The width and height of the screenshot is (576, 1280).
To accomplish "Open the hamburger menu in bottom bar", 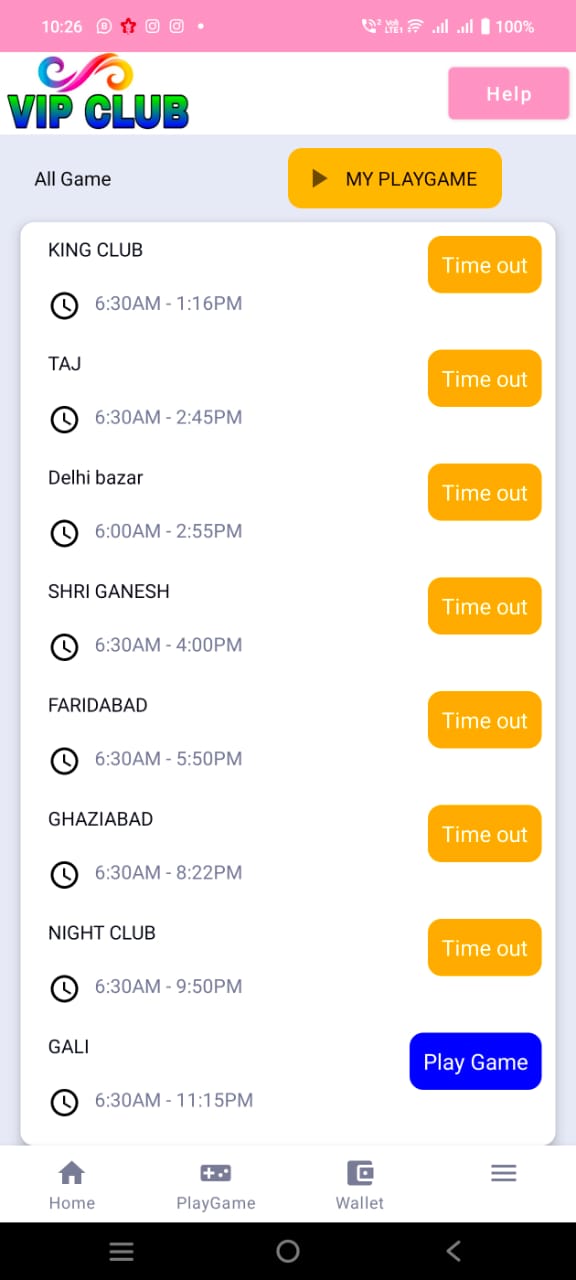I will (x=504, y=1173).
